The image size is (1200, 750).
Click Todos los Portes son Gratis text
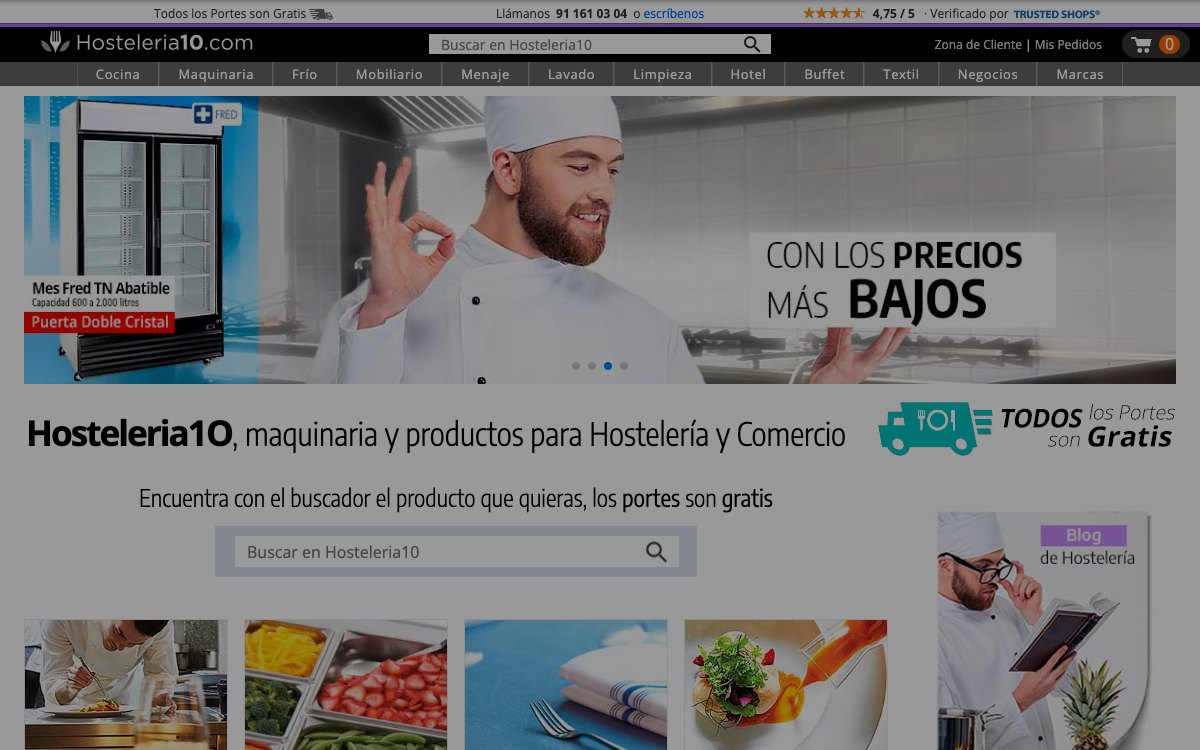230,14
